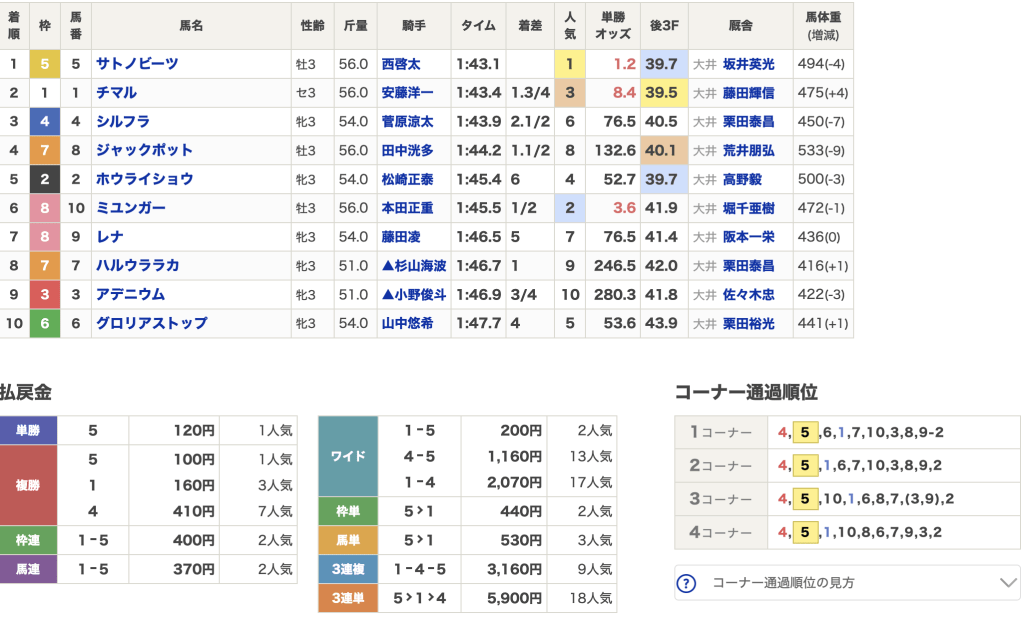Open trainer page 荒井朋弘
Image resolution: width=1024 pixels, height=623 pixels.
748,150
